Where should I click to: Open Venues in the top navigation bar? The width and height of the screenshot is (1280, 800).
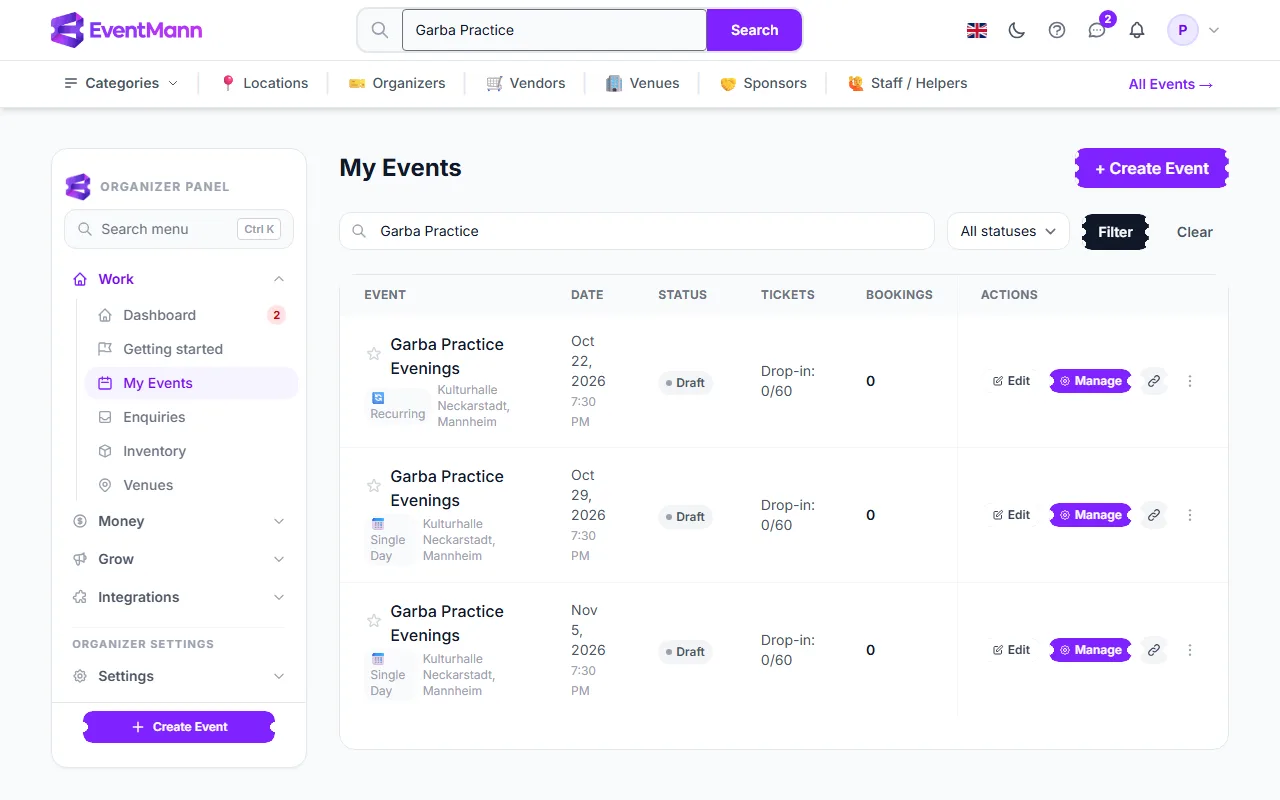point(643,83)
